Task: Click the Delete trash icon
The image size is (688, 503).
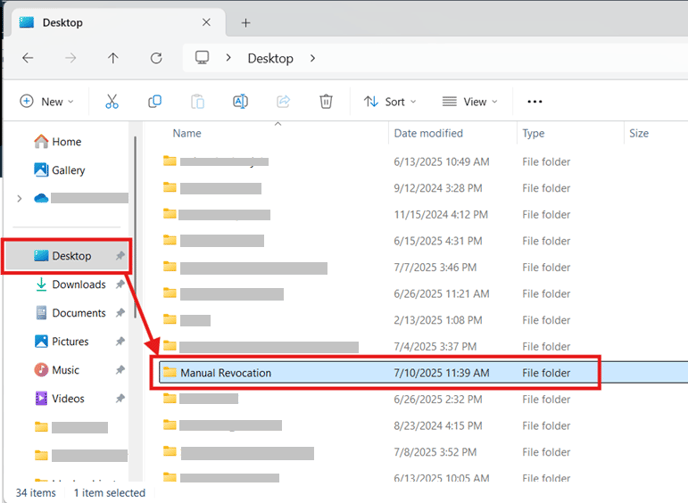Action: point(326,101)
